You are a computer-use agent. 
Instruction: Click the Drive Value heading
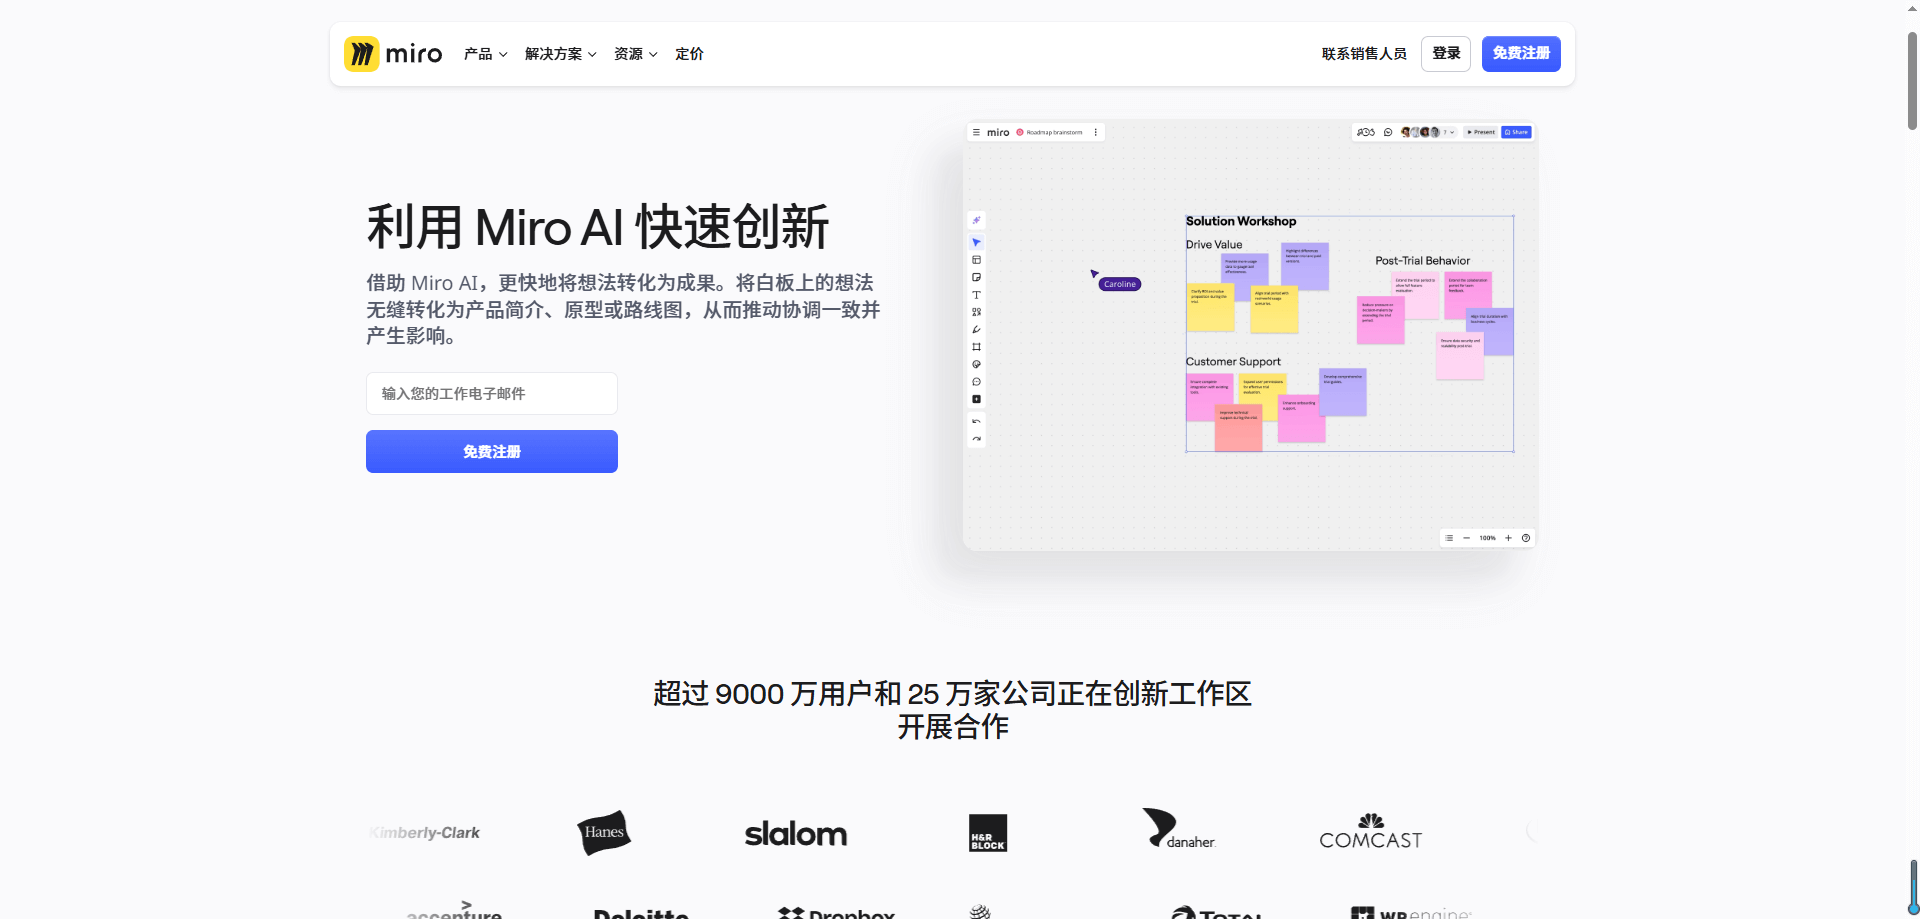pos(1214,244)
